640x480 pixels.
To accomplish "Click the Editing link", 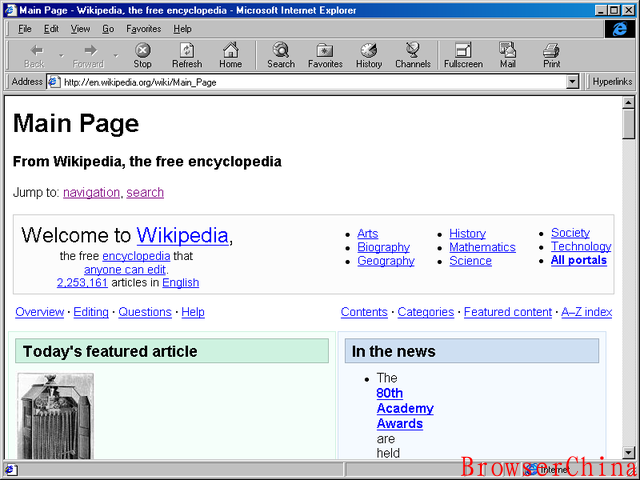I will [91, 312].
